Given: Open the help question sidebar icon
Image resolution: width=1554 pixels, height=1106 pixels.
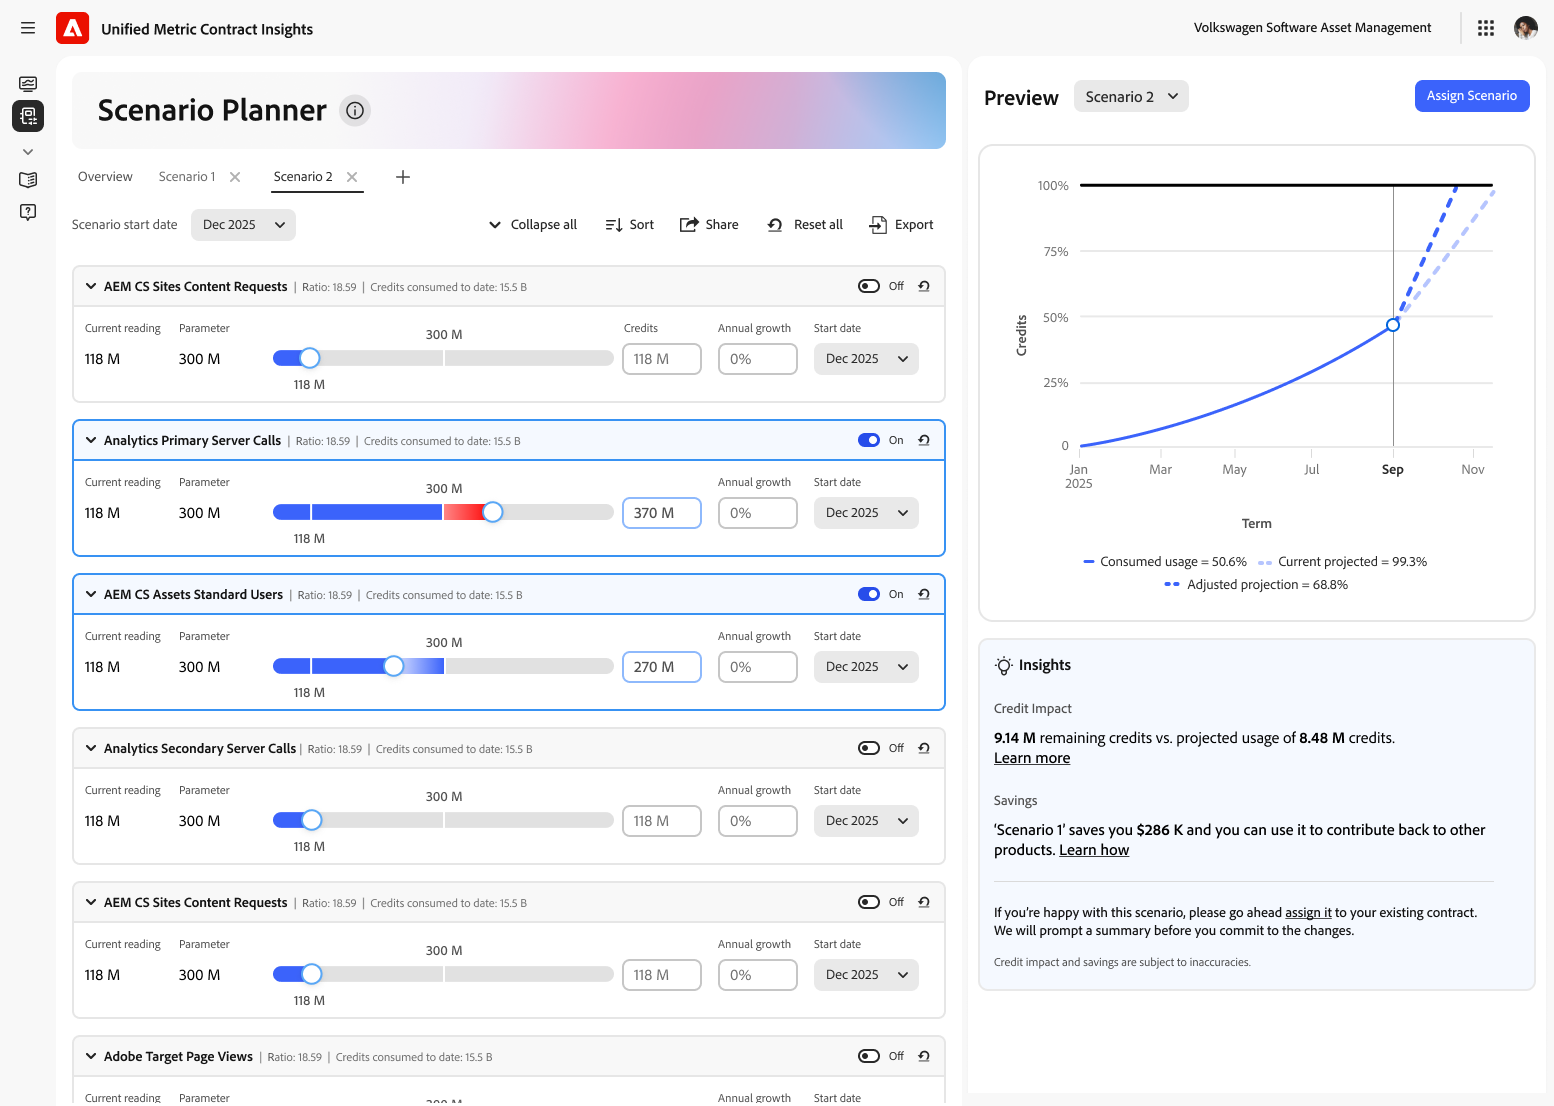Looking at the screenshot, I should (x=28, y=212).
